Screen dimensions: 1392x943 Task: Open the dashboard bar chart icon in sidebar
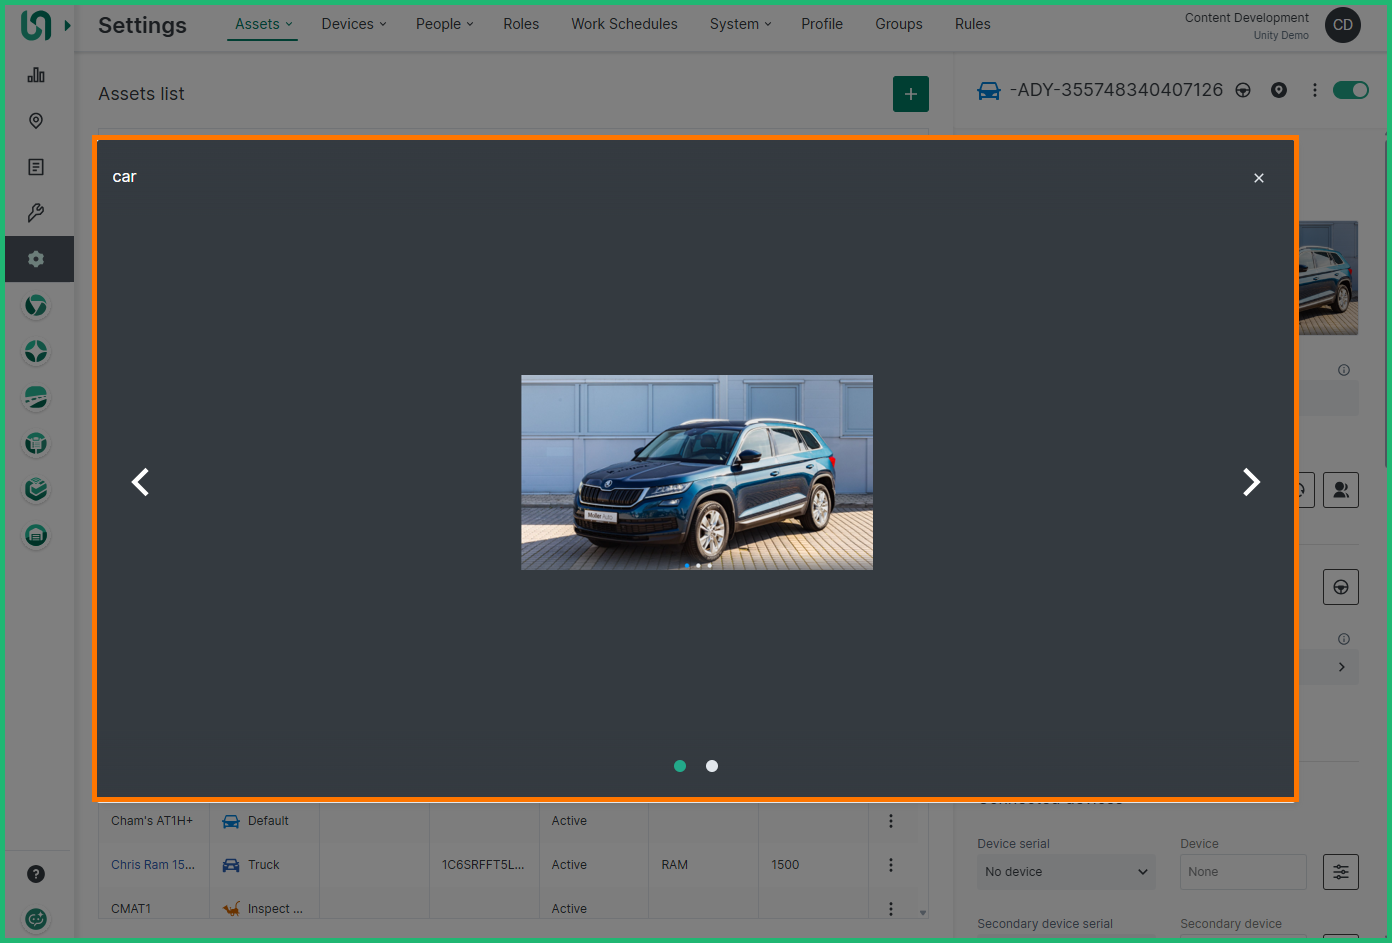click(36, 75)
